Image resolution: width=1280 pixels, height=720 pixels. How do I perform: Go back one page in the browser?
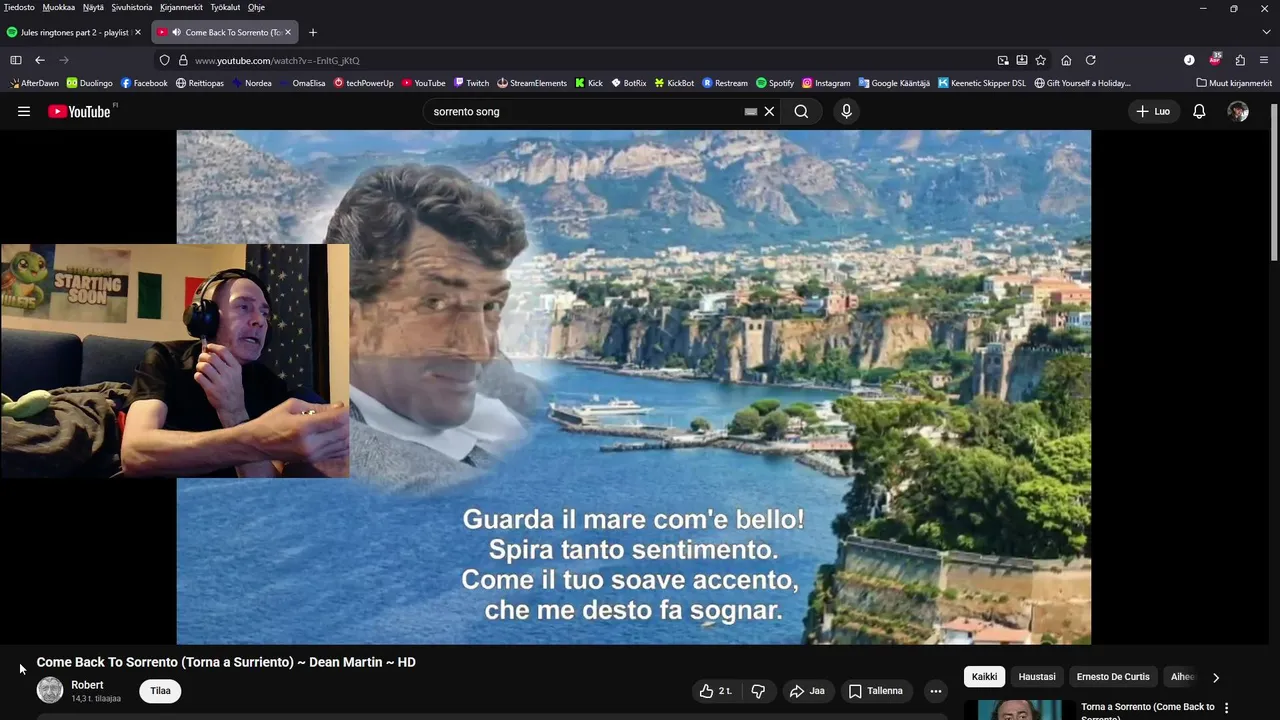pos(40,60)
